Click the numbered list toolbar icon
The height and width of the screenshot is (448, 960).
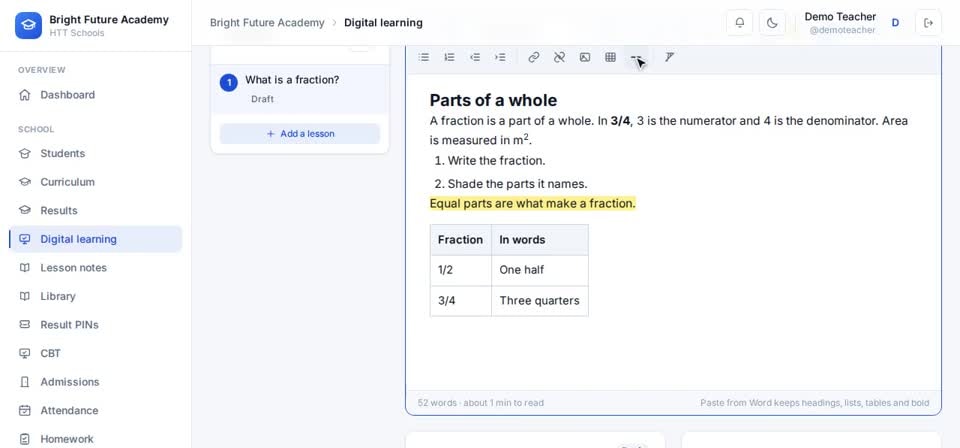click(x=449, y=57)
